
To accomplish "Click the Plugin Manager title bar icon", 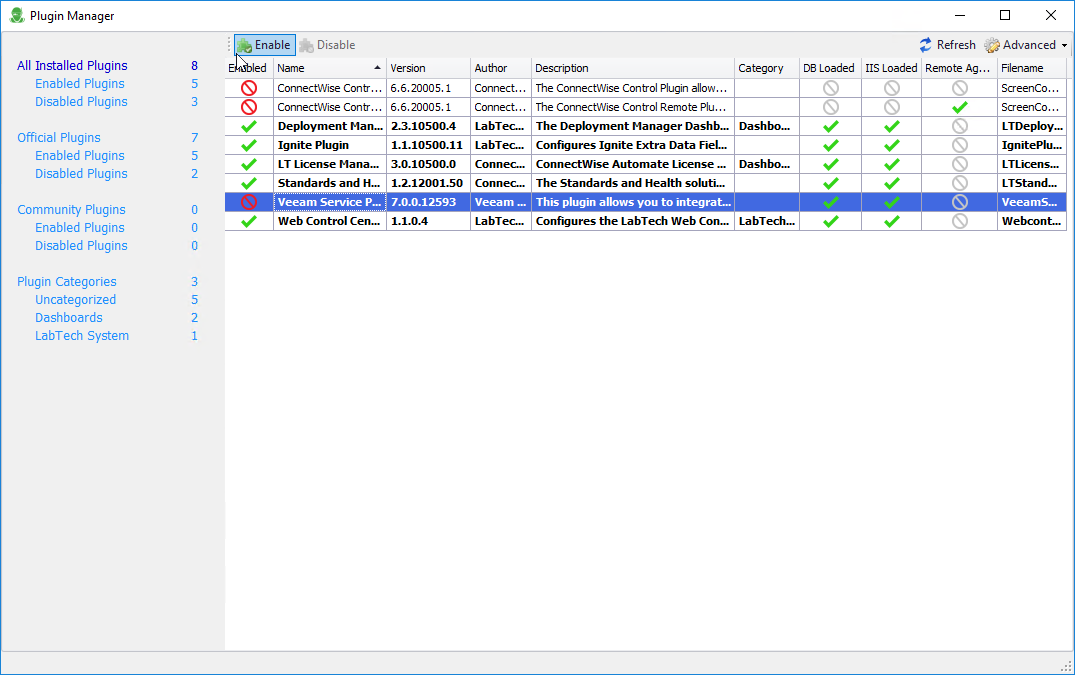I will click(x=16, y=15).
